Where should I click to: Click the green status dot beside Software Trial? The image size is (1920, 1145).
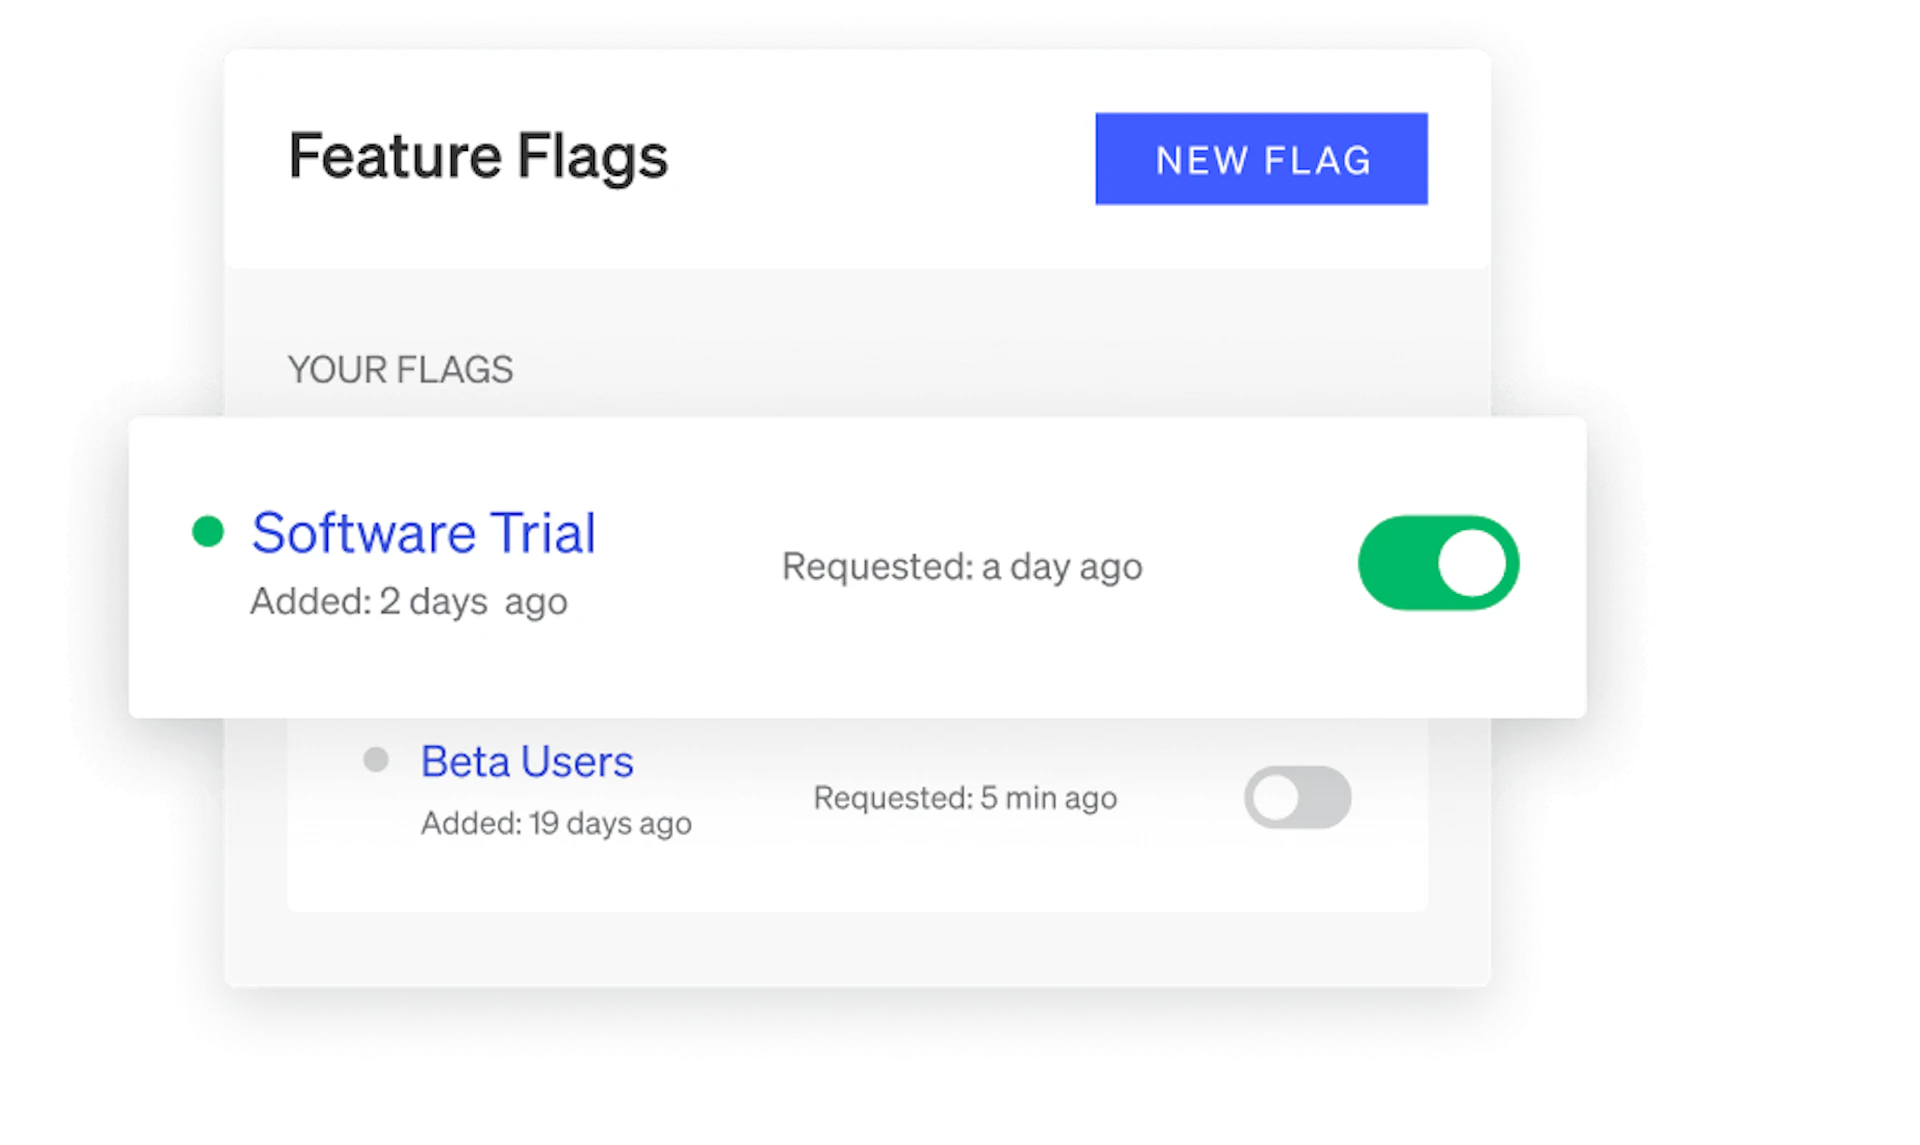click(x=208, y=532)
